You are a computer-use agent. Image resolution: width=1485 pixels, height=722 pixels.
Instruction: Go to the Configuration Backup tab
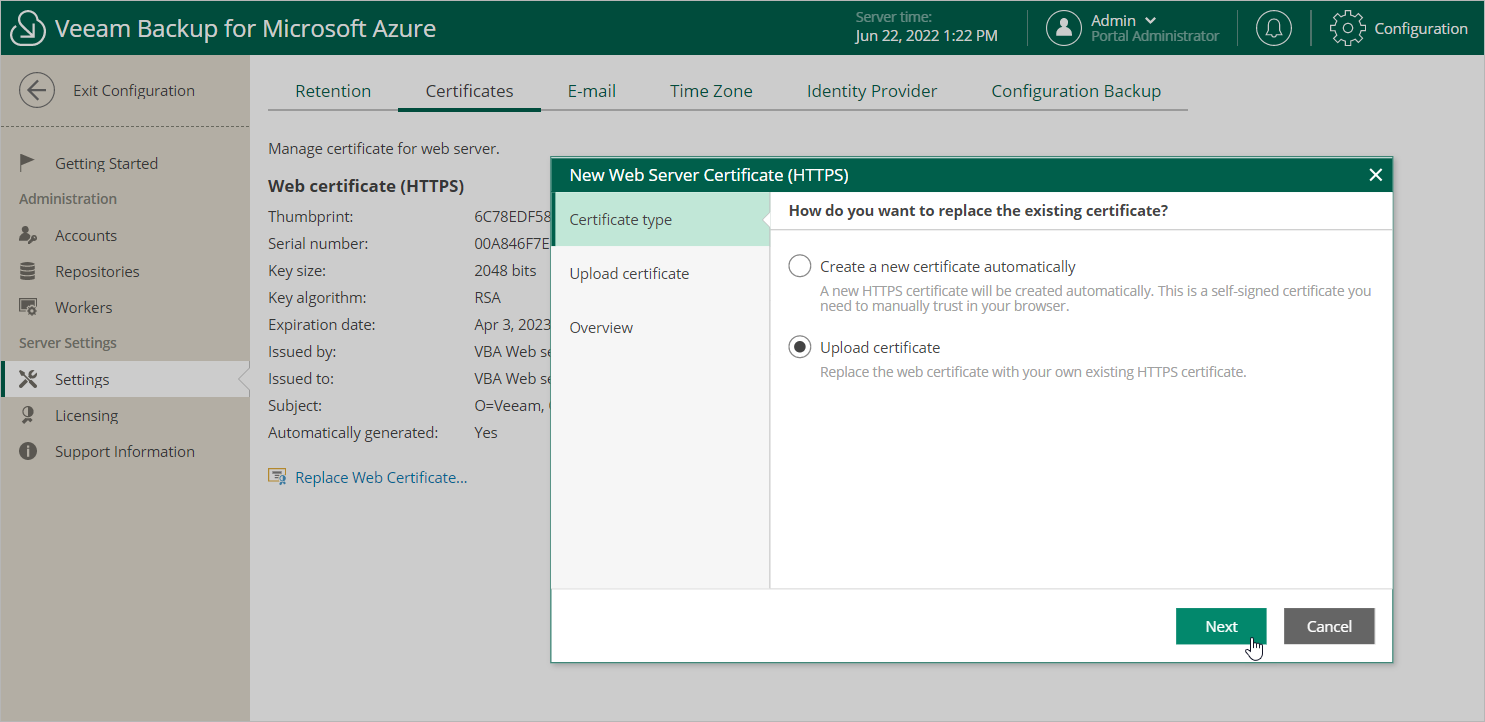tap(1075, 91)
